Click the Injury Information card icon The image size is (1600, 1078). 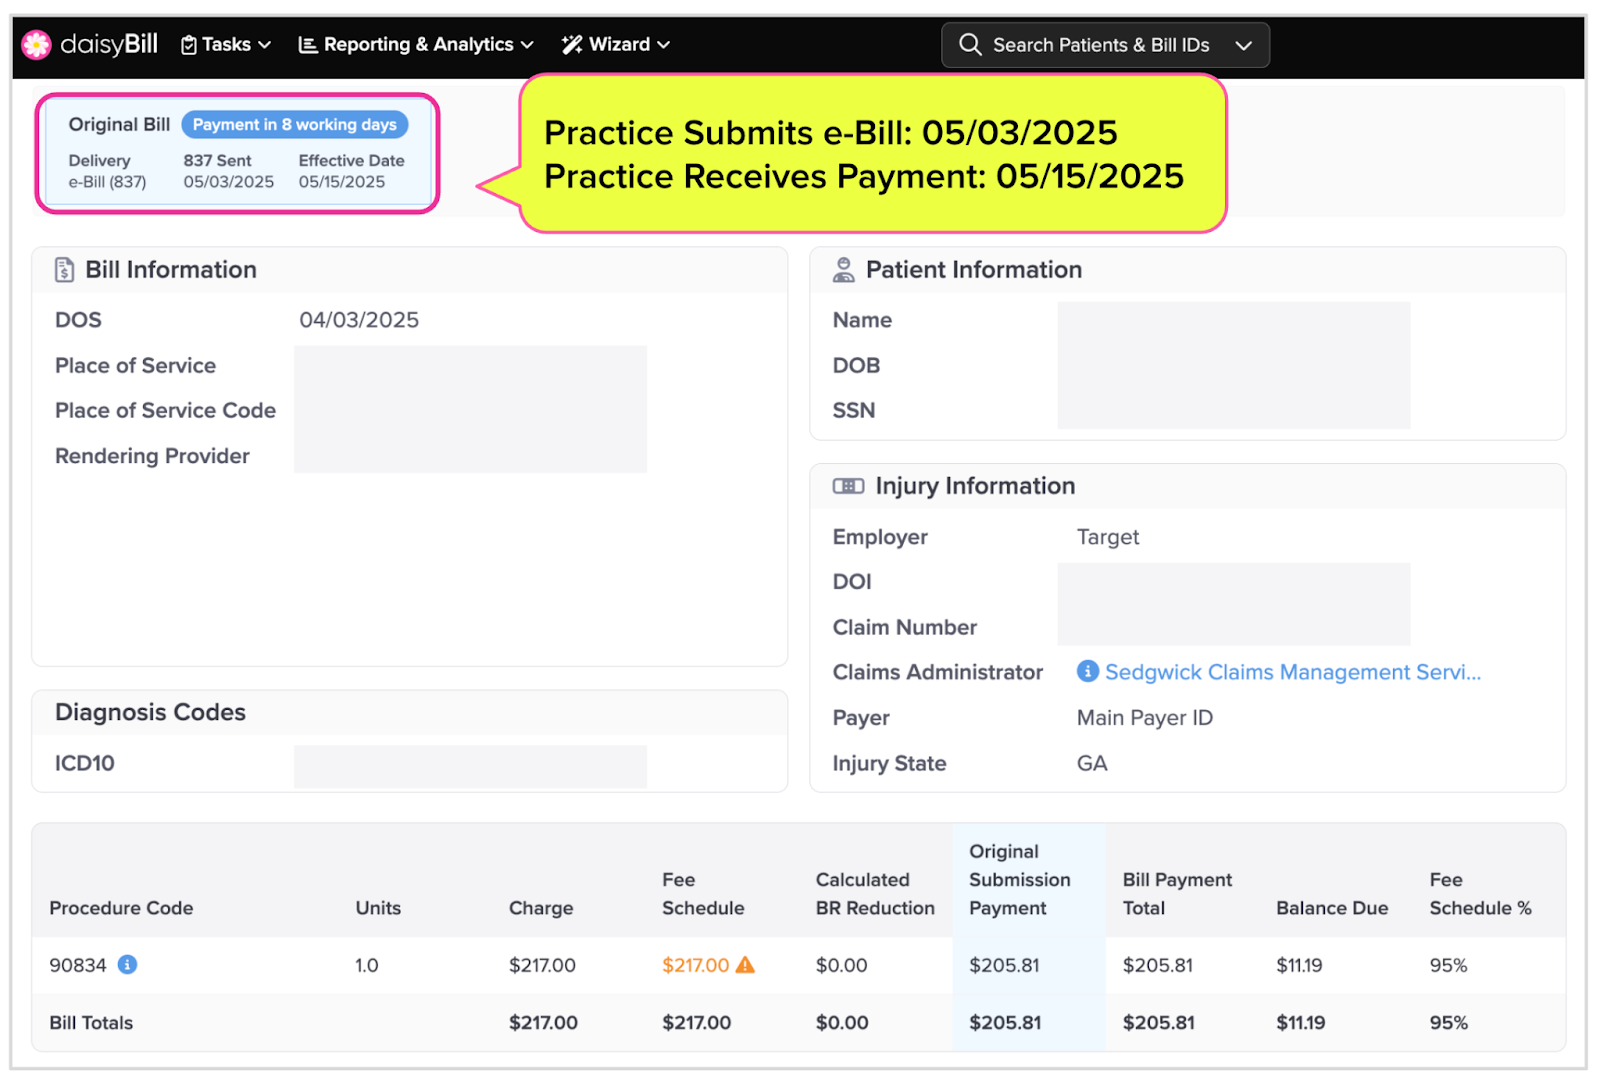848,486
